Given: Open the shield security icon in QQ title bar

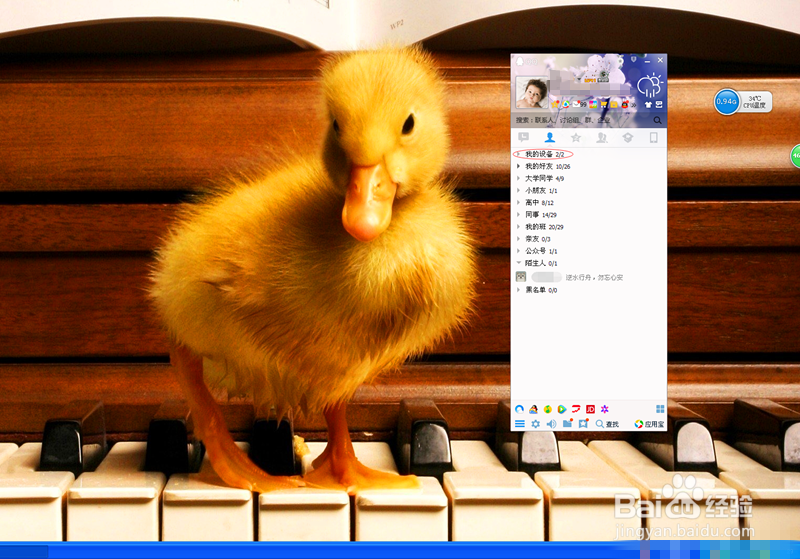Looking at the screenshot, I should [634, 59].
